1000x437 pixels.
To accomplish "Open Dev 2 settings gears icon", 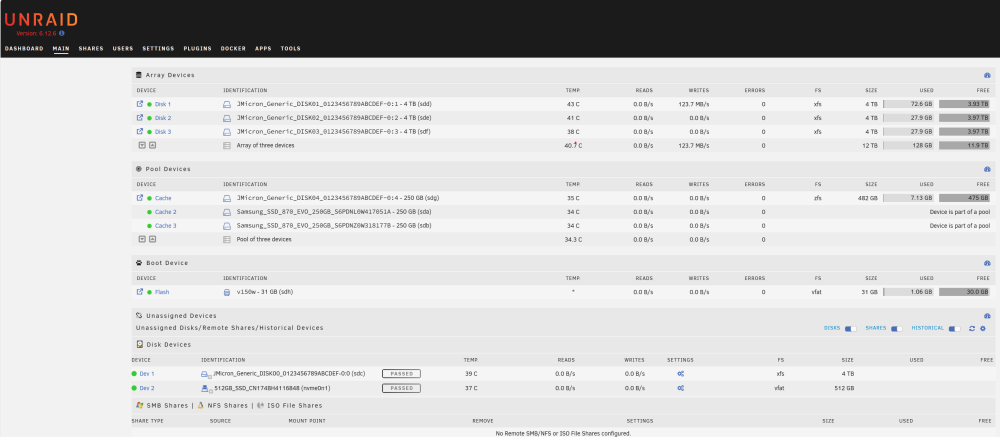I will click(x=680, y=388).
